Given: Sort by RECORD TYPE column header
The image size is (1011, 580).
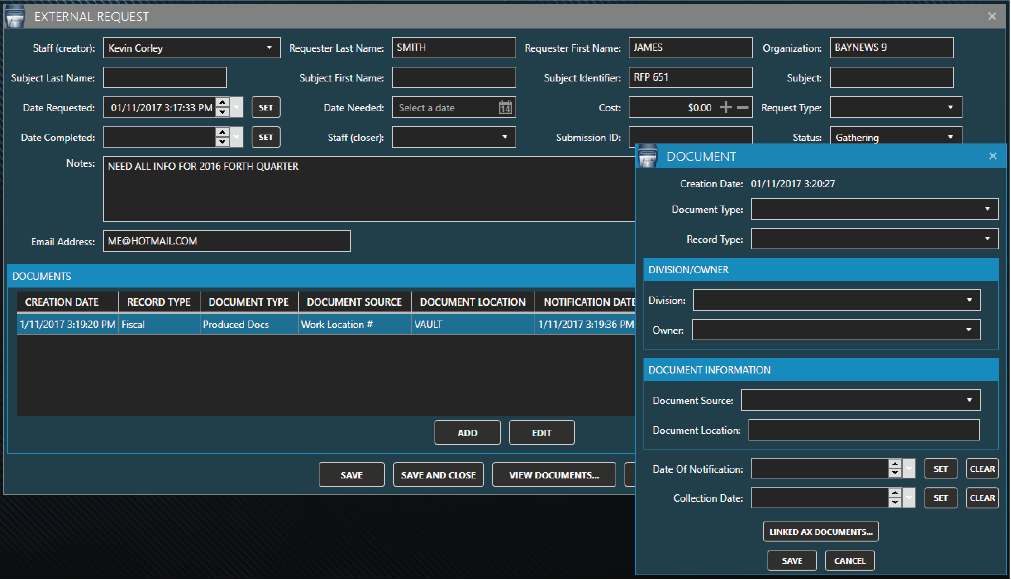Looking at the screenshot, I should pos(159,302).
